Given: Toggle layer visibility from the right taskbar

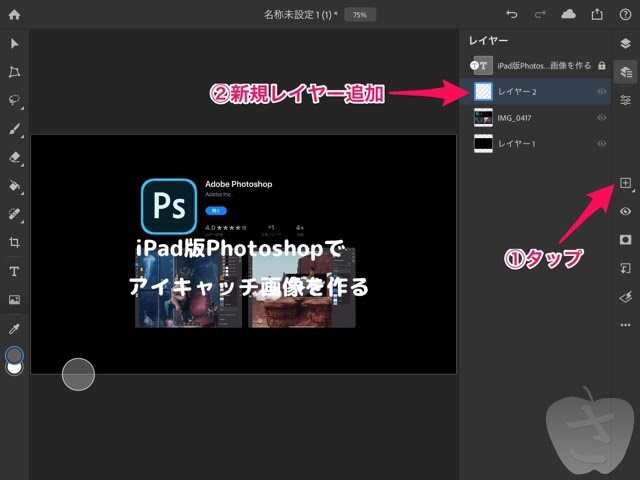Looking at the screenshot, I should click(625, 211).
